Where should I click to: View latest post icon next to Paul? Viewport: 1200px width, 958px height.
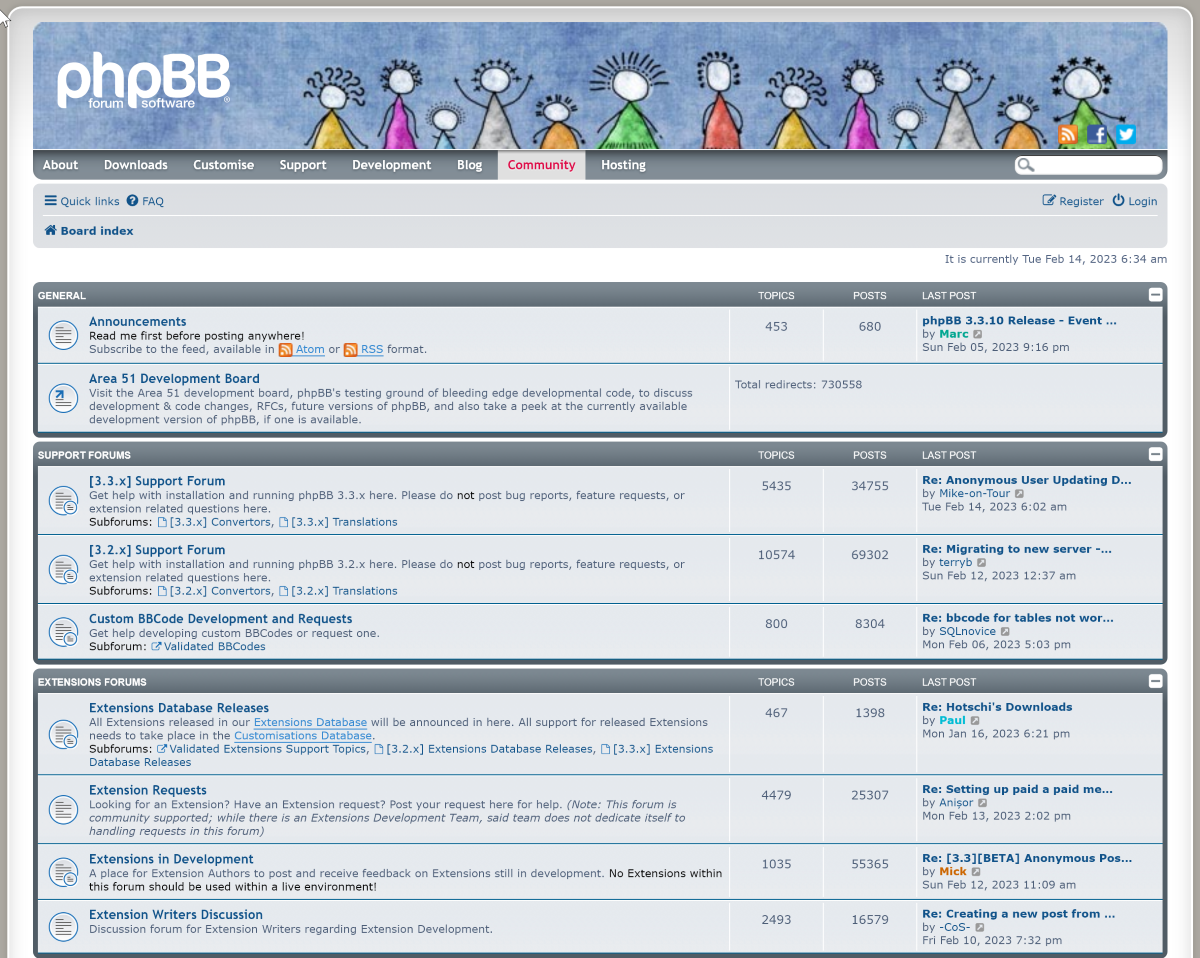pos(975,721)
